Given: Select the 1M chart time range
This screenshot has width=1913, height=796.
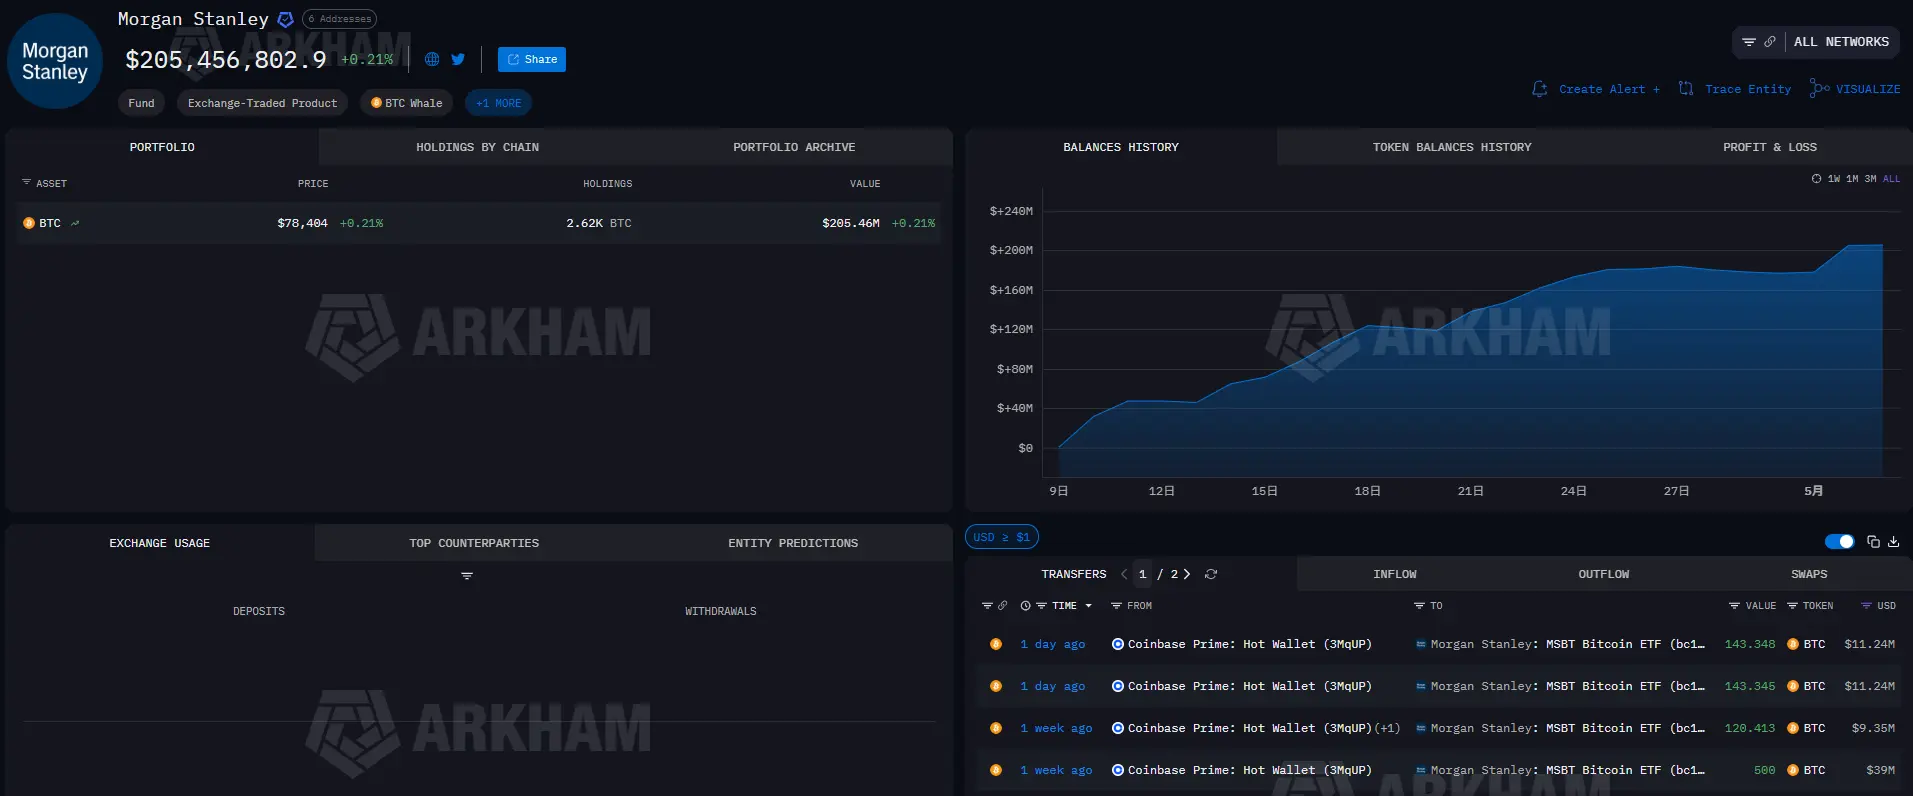Looking at the screenshot, I should 1852,179.
